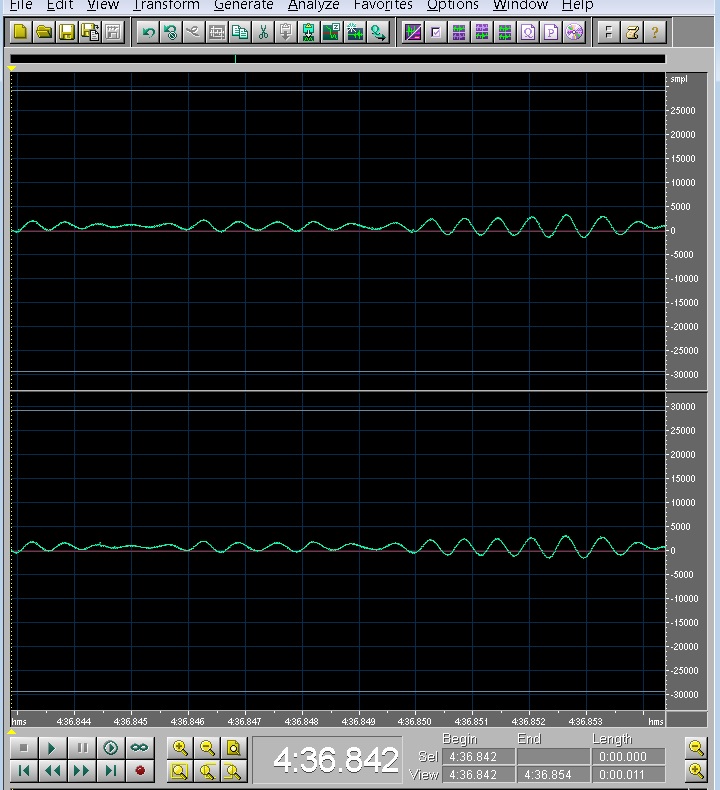Start recording with the red Record button
This screenshot has width=720, height=790.
click(140, 770)
